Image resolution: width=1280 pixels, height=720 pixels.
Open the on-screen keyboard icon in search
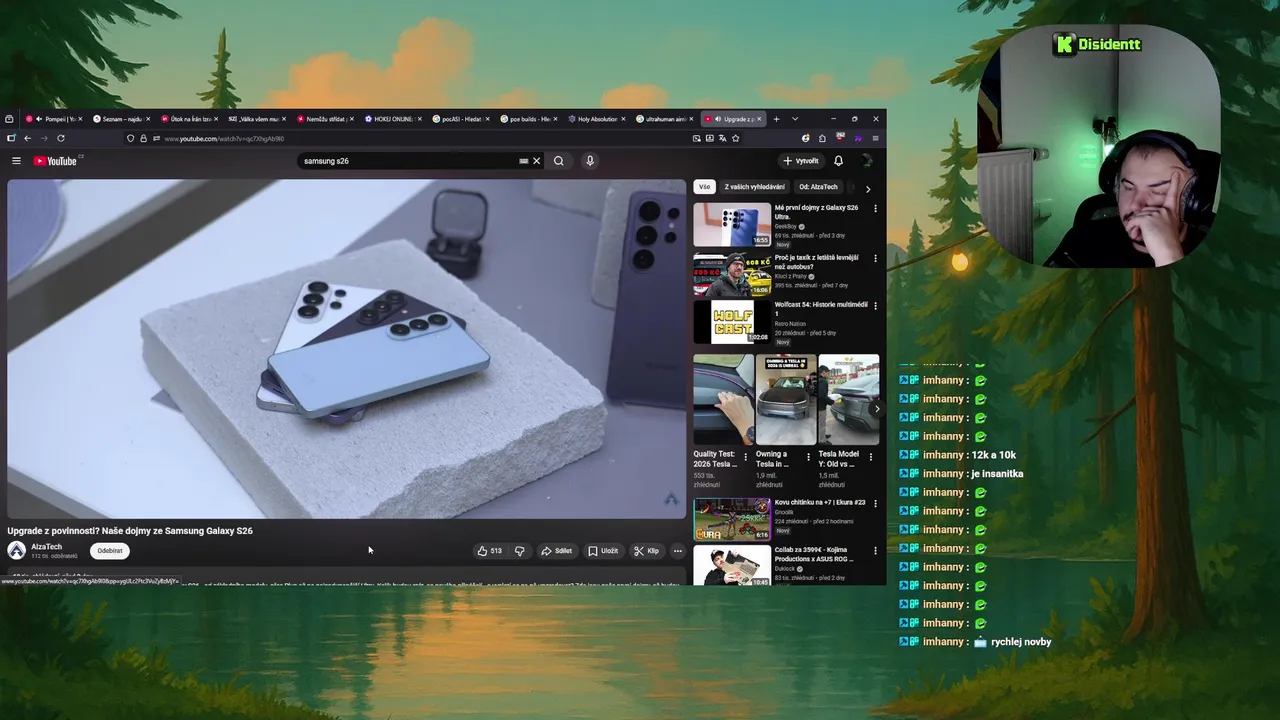point(523,161)
